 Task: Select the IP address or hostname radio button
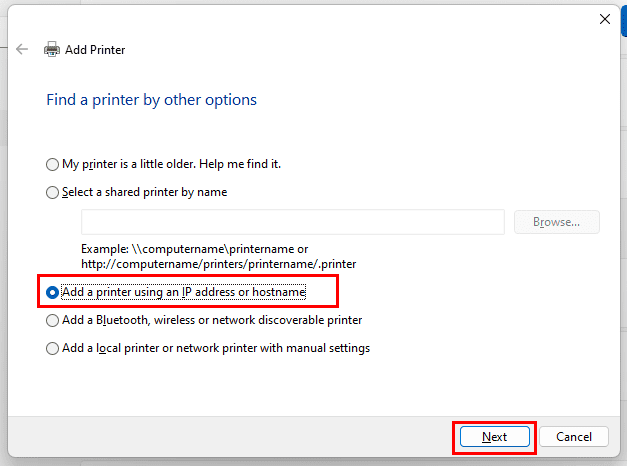coord(52,292)
